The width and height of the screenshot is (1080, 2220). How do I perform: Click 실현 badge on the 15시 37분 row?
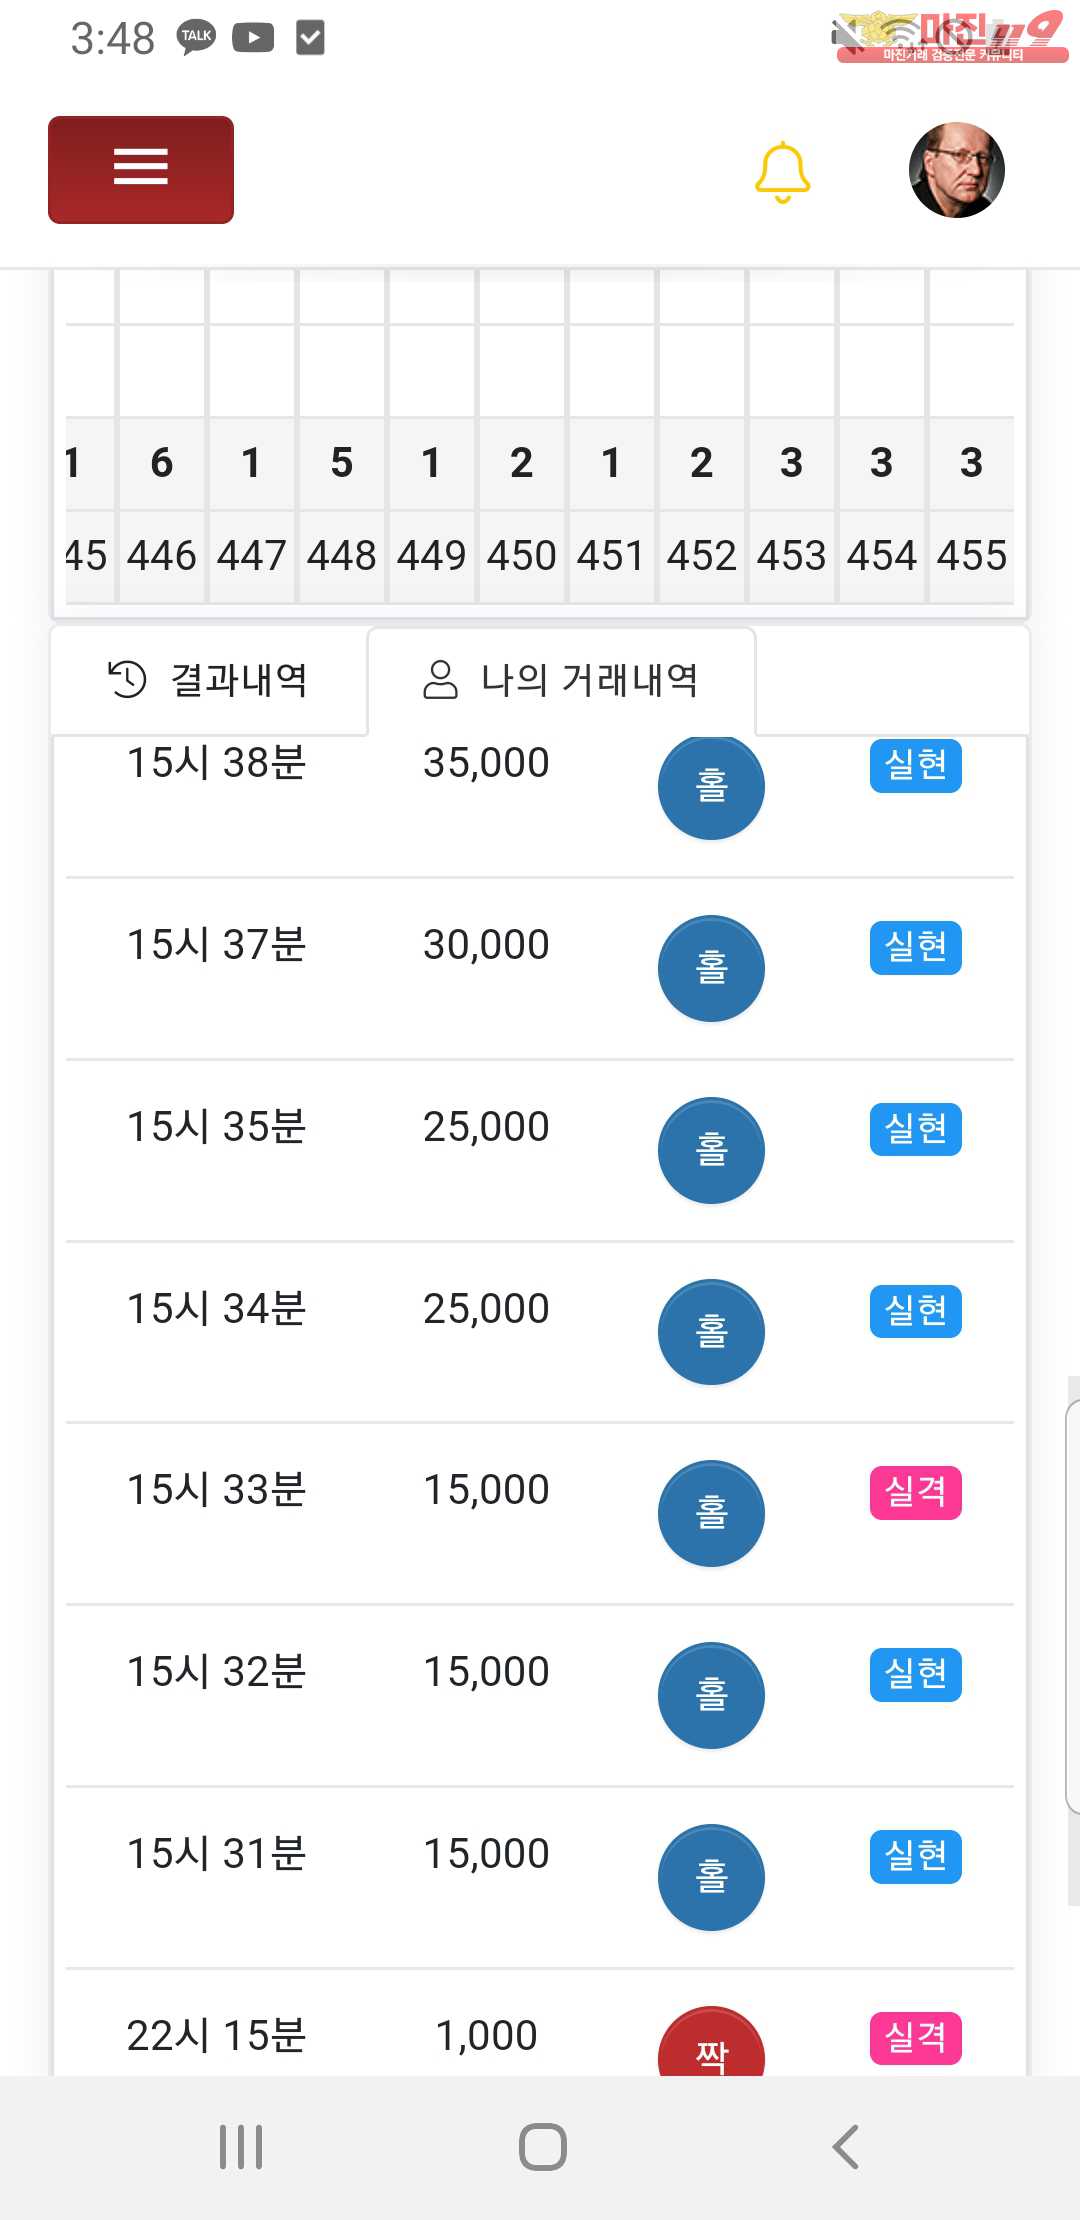pyautogui.click(x=915, y=947)
